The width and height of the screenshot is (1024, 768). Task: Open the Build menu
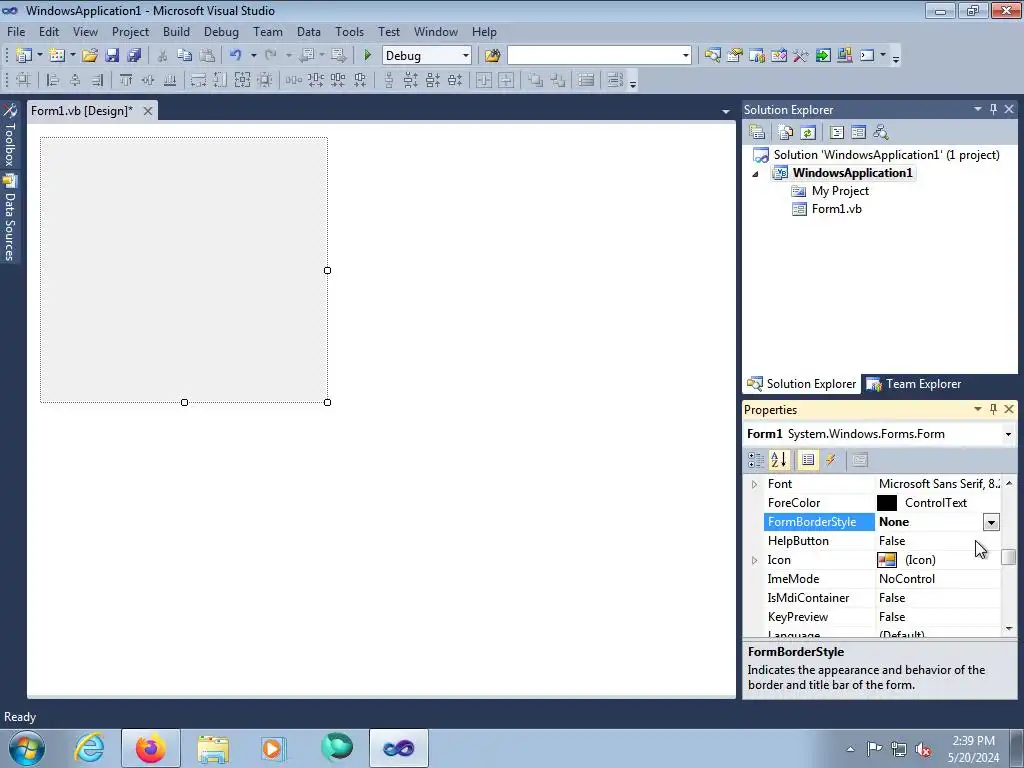click(176, 32)
